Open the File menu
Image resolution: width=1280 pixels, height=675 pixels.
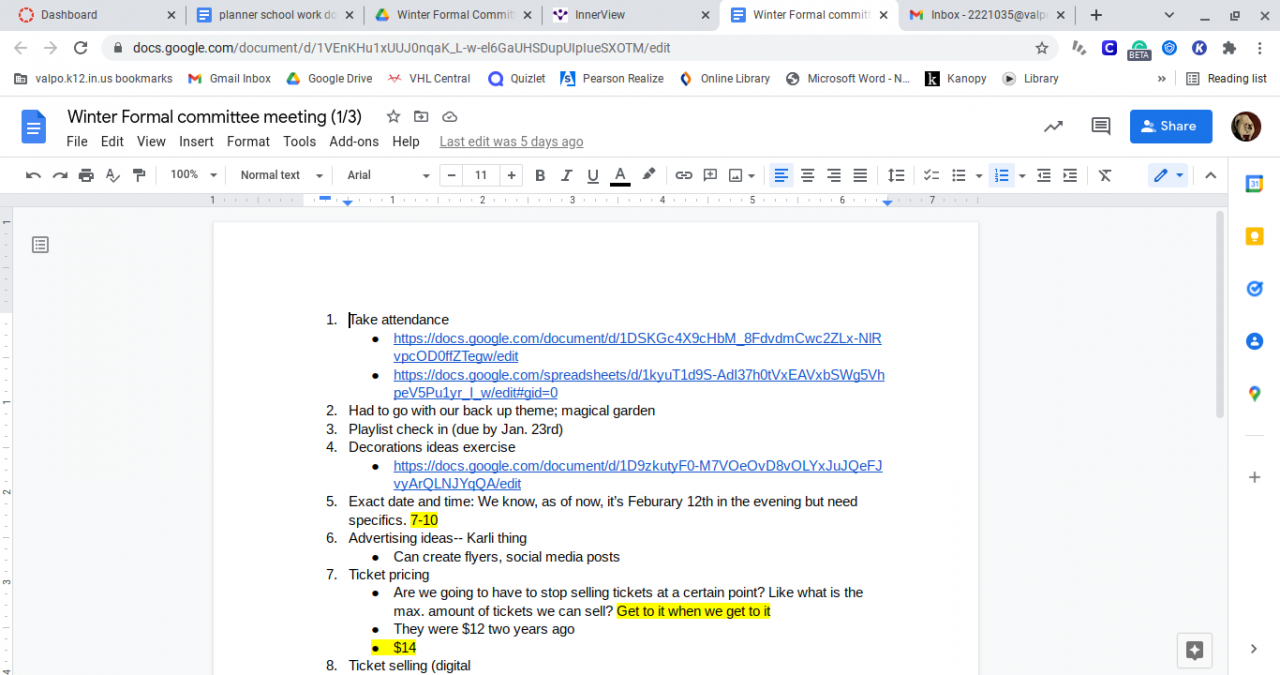click(x=77, y=142)
